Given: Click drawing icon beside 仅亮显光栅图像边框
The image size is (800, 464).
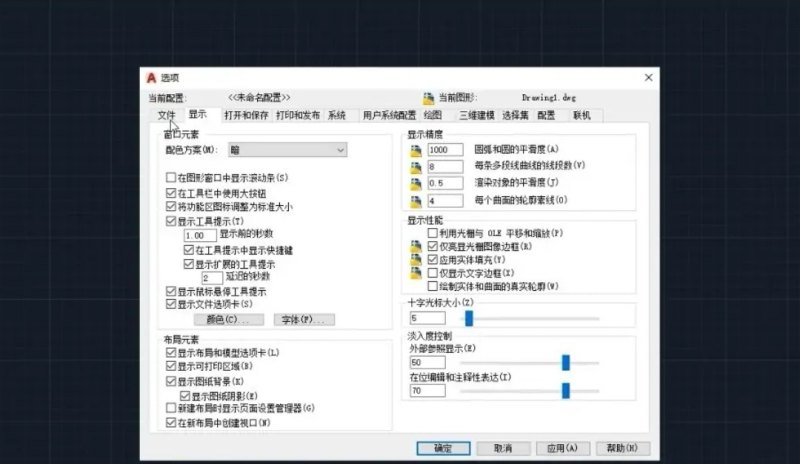Looking at the screenshot, I should click(416, 247).
